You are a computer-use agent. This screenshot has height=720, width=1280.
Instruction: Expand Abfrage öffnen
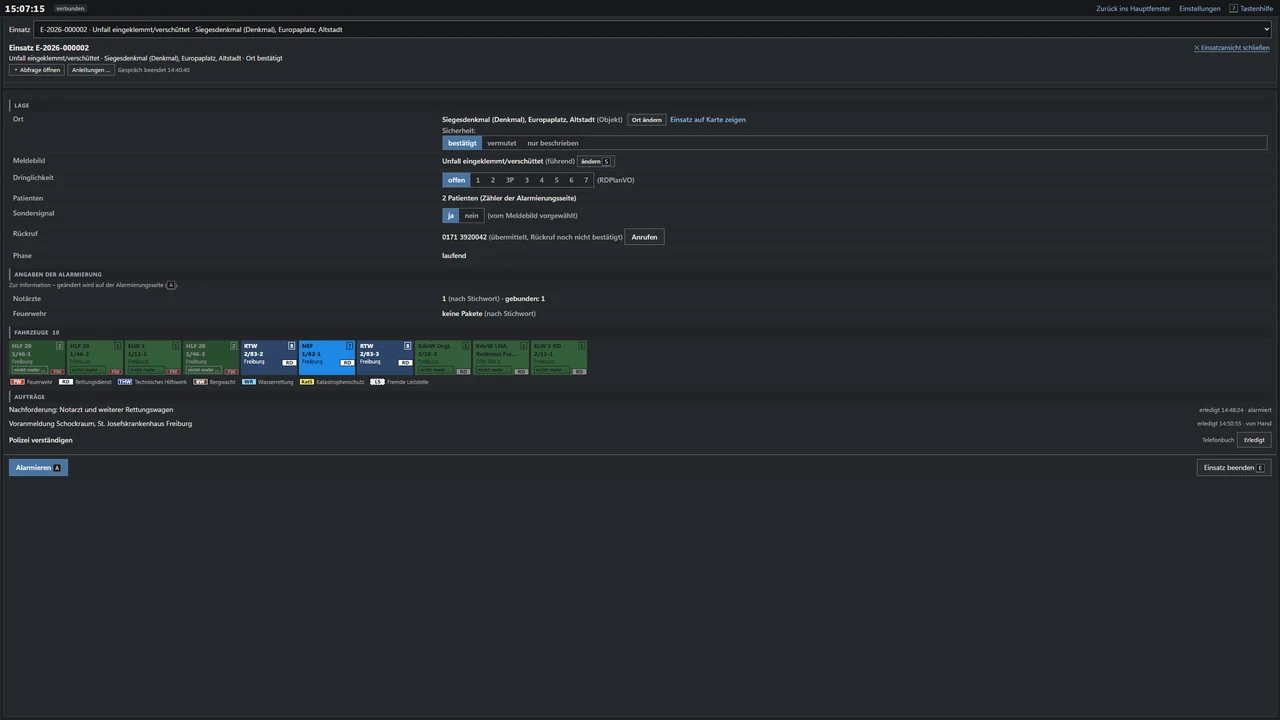pos(37,70)
